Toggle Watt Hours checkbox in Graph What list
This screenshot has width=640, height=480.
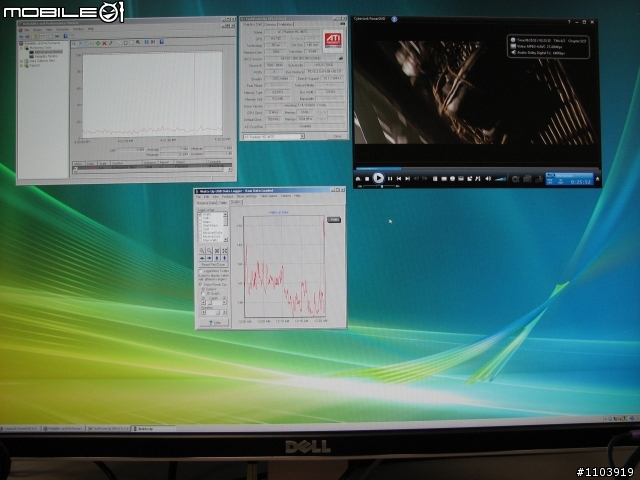(200, 225)
